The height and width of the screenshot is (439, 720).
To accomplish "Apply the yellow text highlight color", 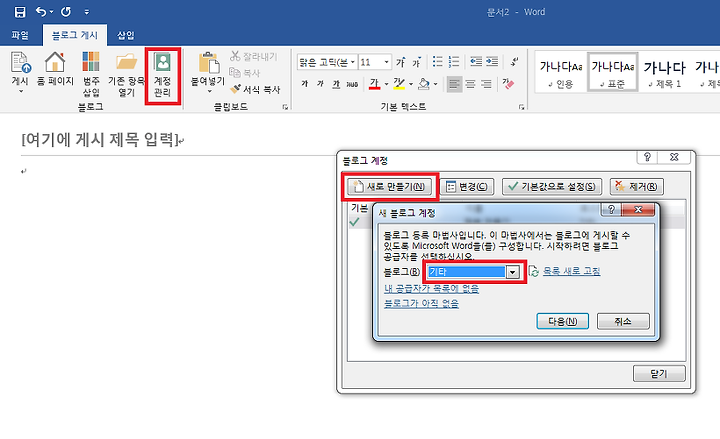I will [x=399, y=84].
